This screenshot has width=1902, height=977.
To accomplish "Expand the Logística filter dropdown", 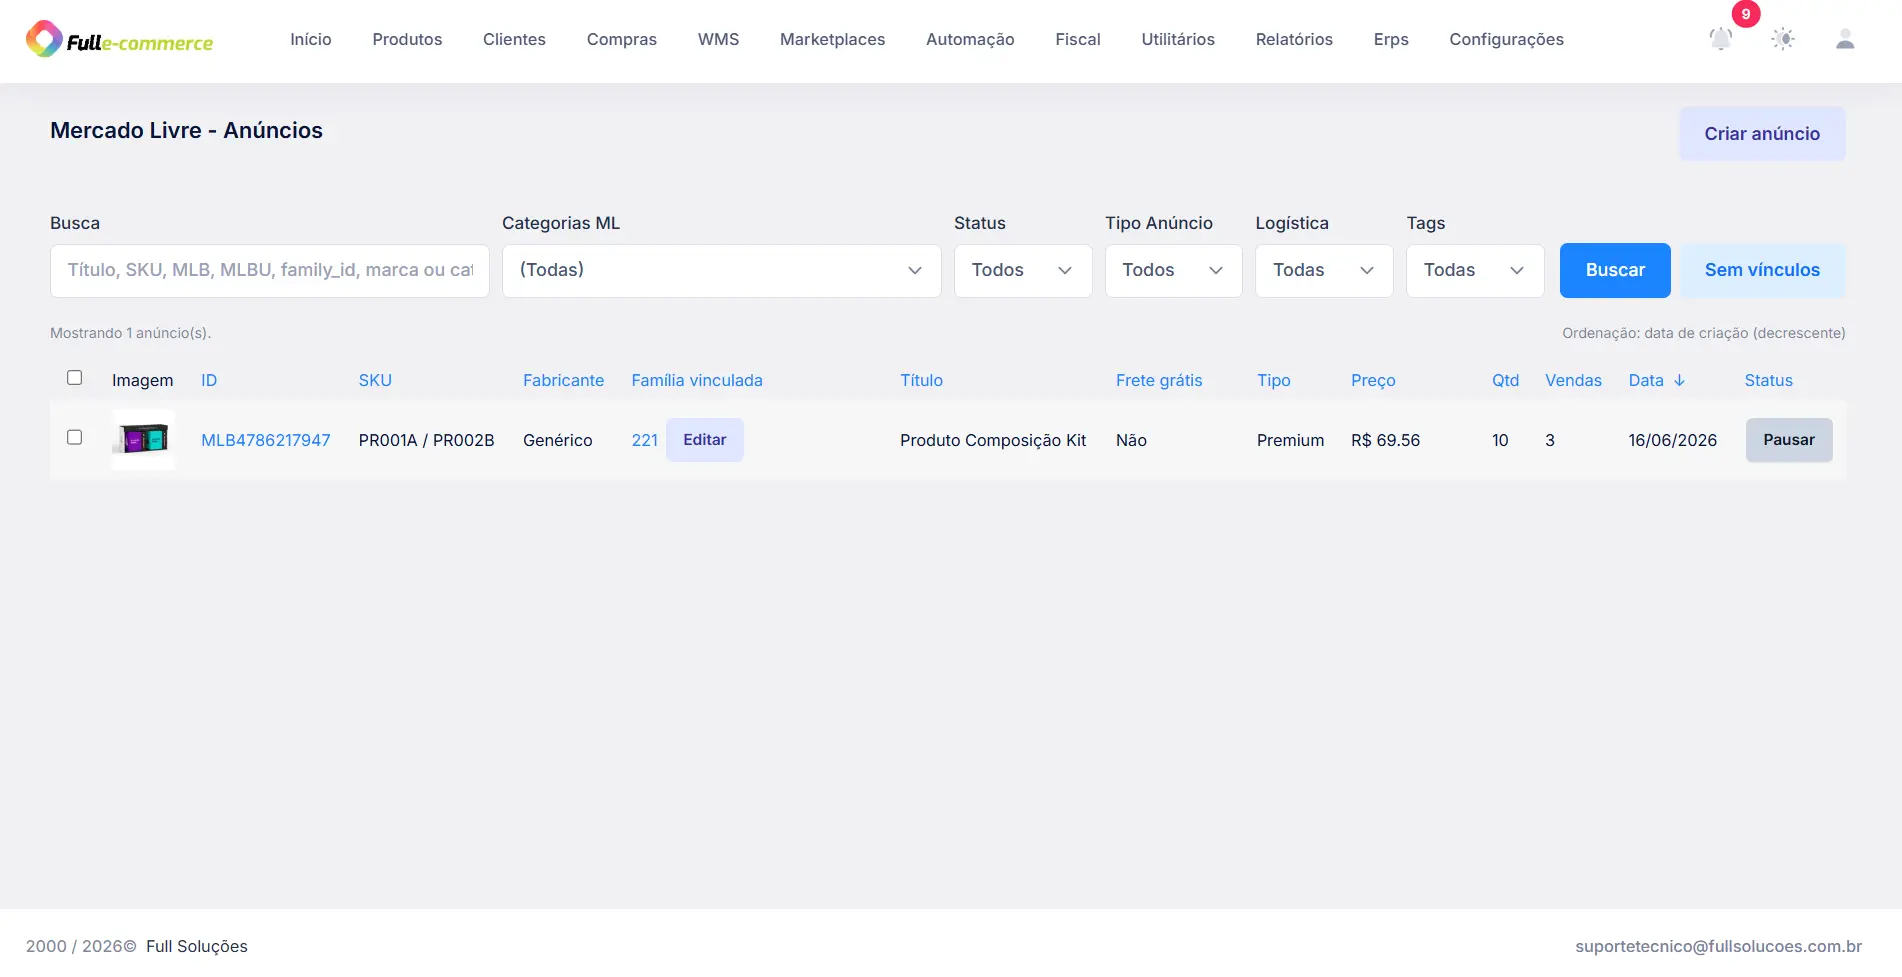I will click(x=1324, y=271).
